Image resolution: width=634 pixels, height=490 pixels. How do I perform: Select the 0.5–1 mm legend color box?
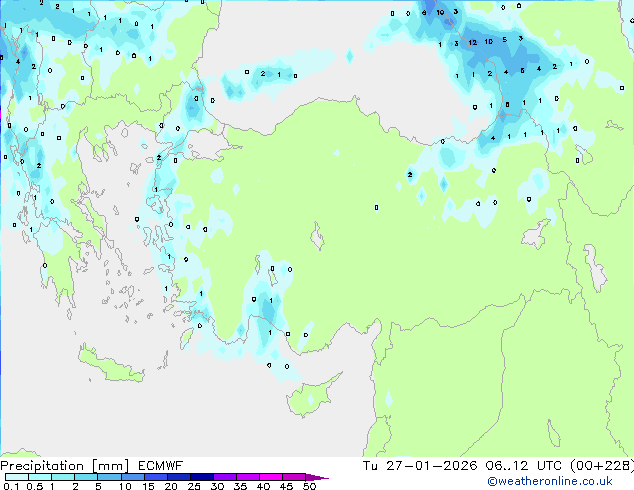pyautogui.click(x=40, y=477)
